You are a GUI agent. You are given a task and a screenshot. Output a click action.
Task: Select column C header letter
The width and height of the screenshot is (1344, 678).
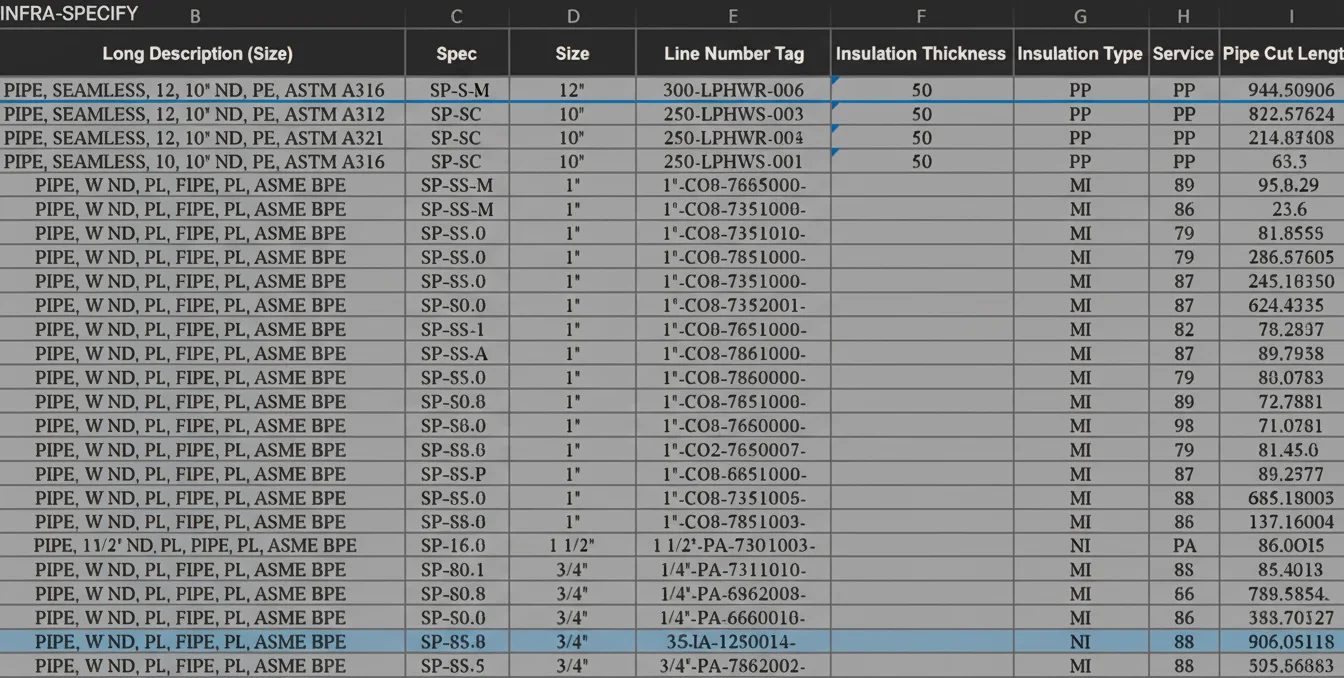pos(457,16)
